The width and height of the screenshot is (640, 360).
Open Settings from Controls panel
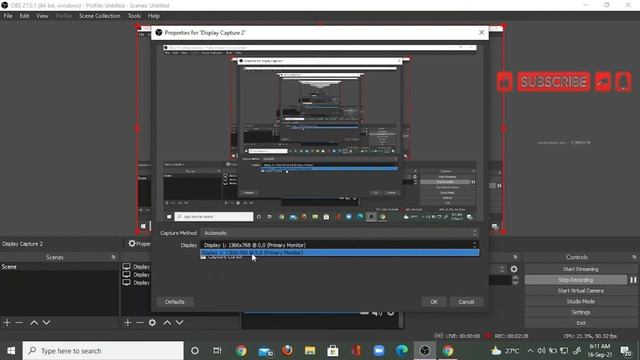tap(581, 312)
